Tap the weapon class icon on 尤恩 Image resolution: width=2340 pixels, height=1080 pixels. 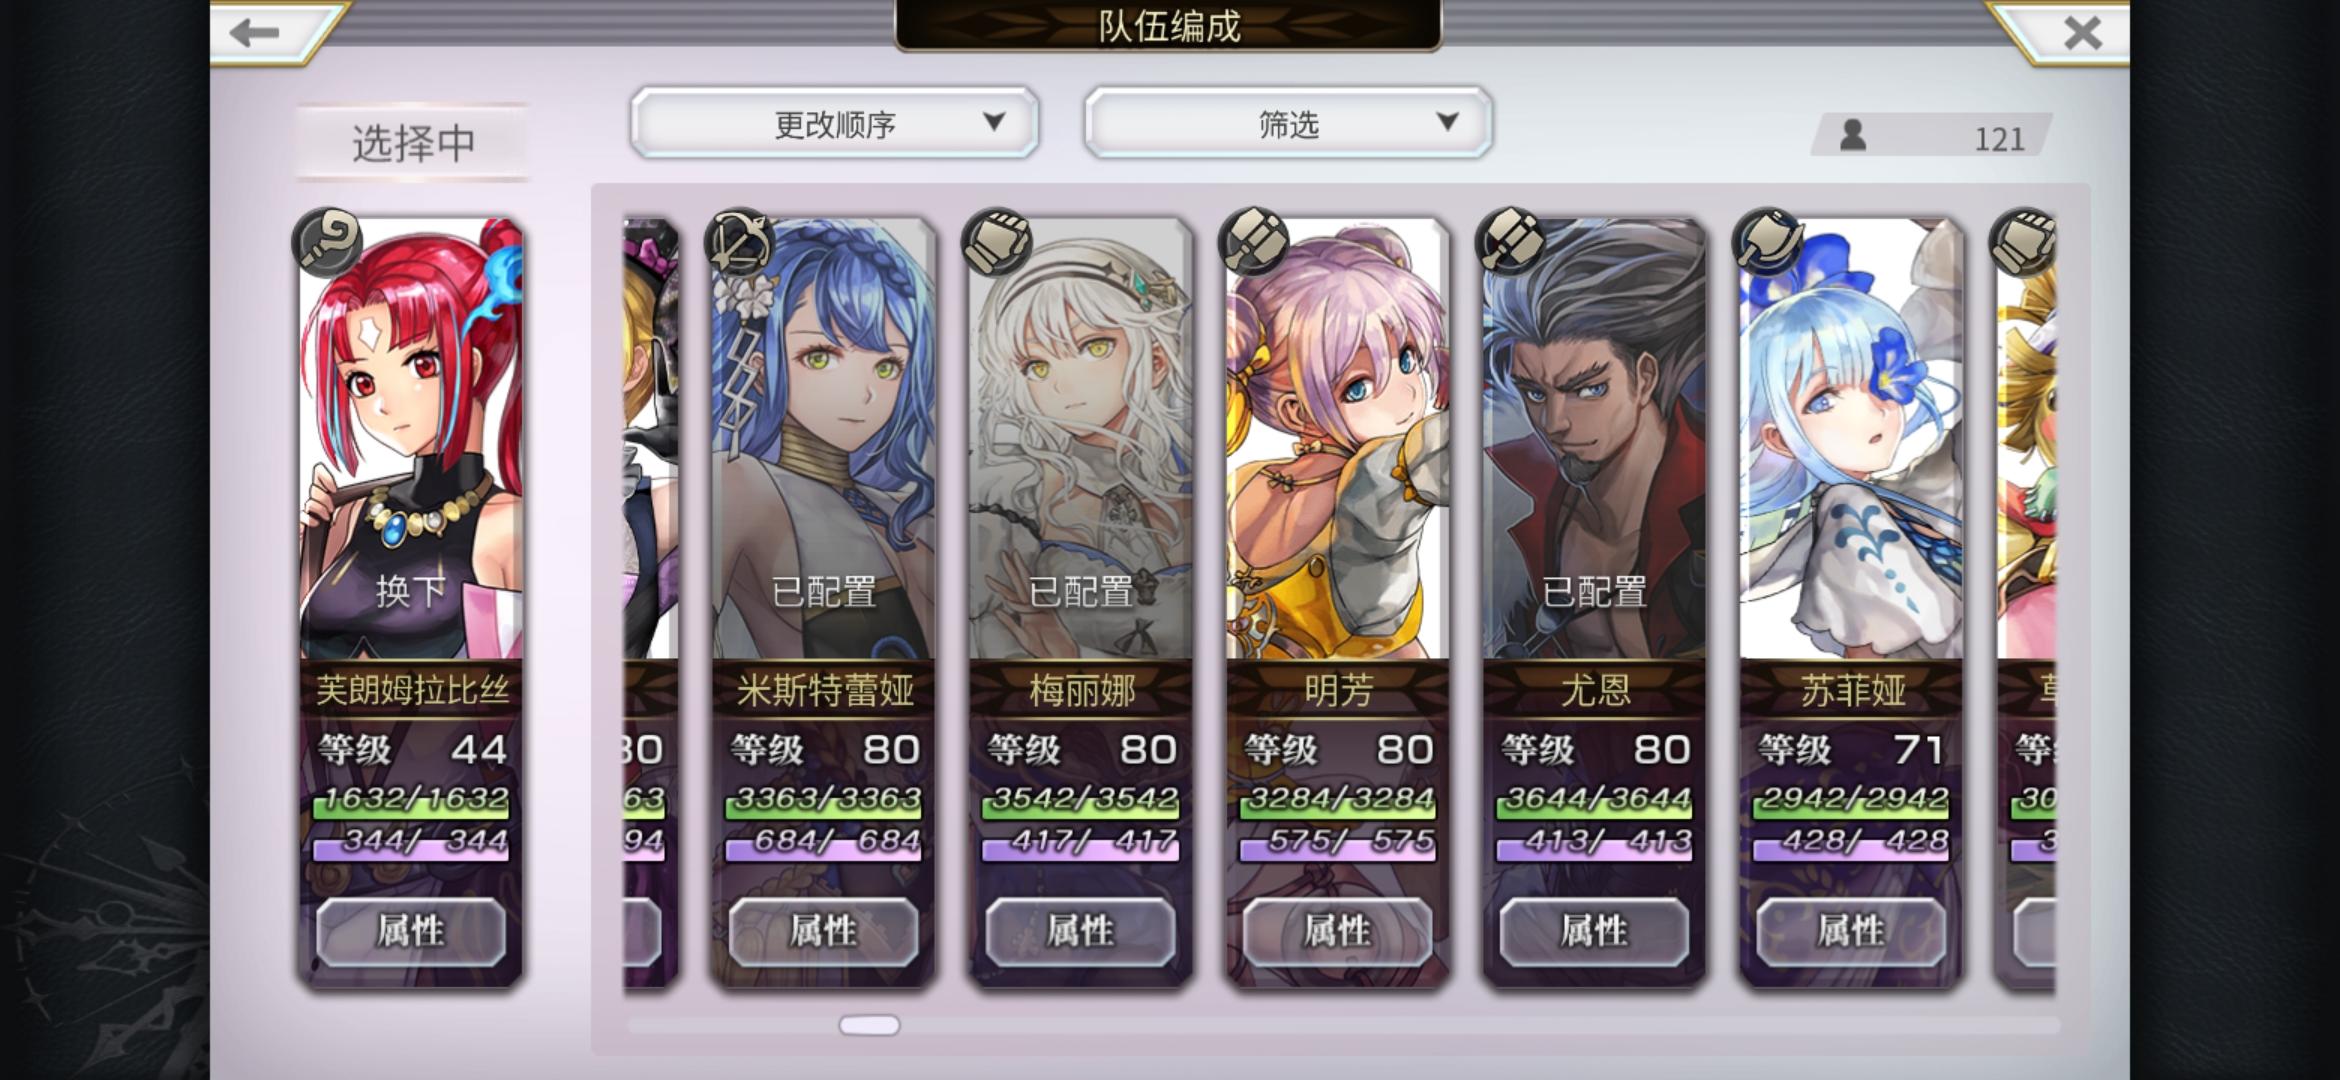click(1510, 241)
